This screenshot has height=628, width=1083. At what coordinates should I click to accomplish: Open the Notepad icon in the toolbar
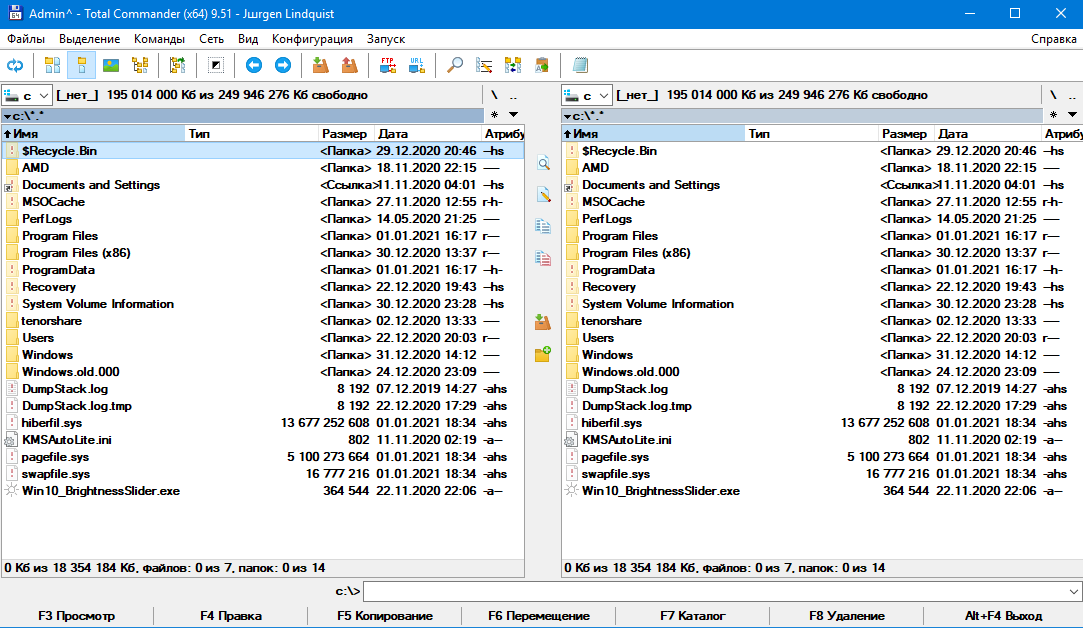(x=580, y=66)
